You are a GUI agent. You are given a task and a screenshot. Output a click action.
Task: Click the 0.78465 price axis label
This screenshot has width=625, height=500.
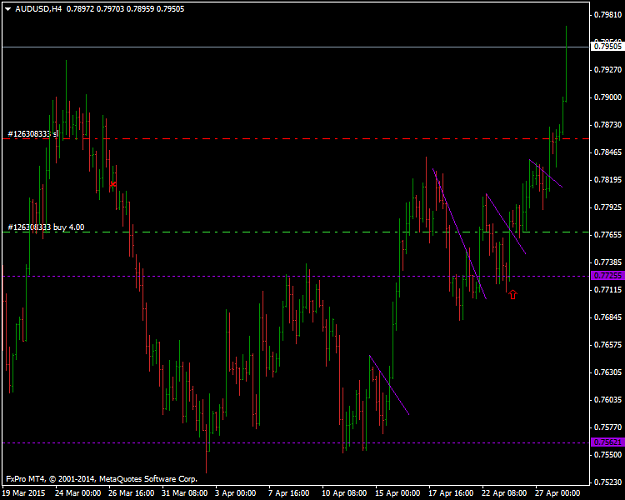607,152
